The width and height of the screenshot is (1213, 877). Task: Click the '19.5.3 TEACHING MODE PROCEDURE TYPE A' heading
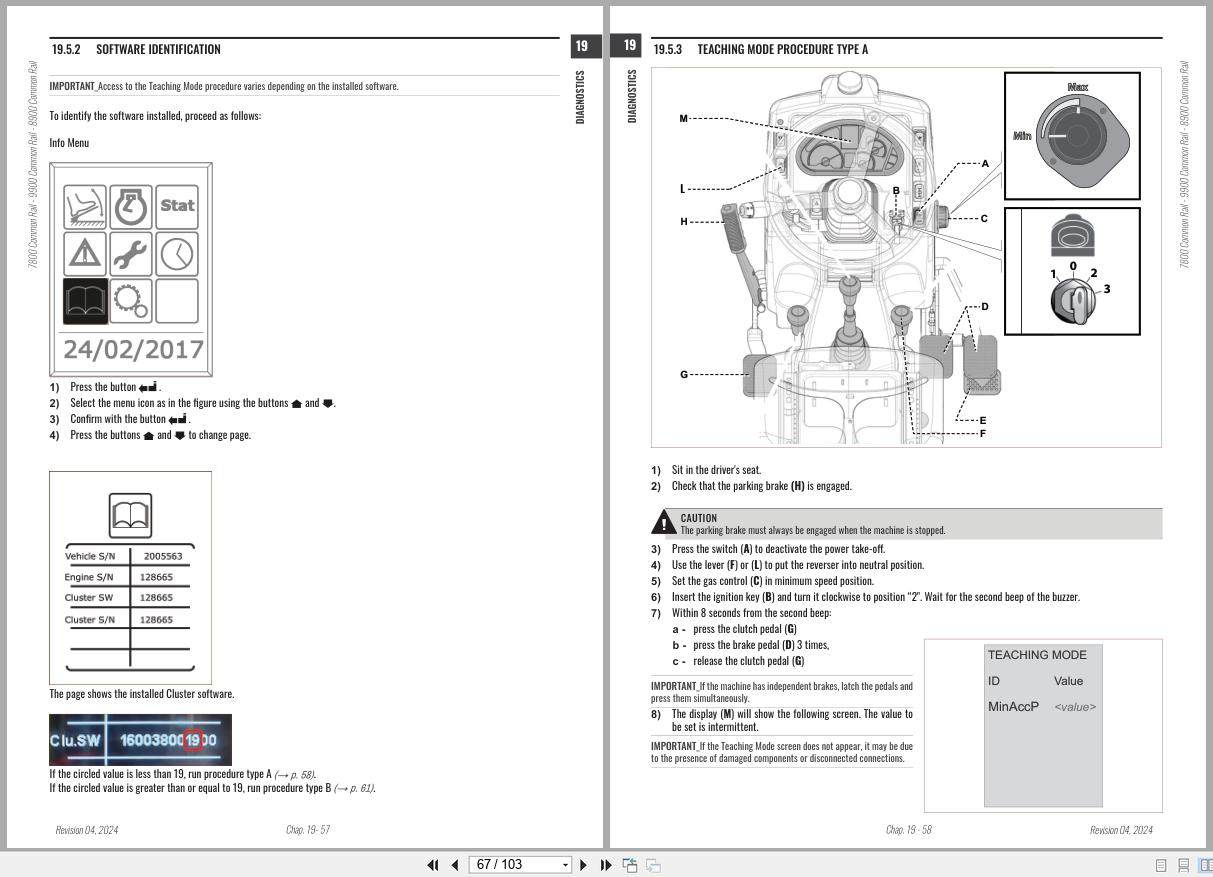[760, 49]
